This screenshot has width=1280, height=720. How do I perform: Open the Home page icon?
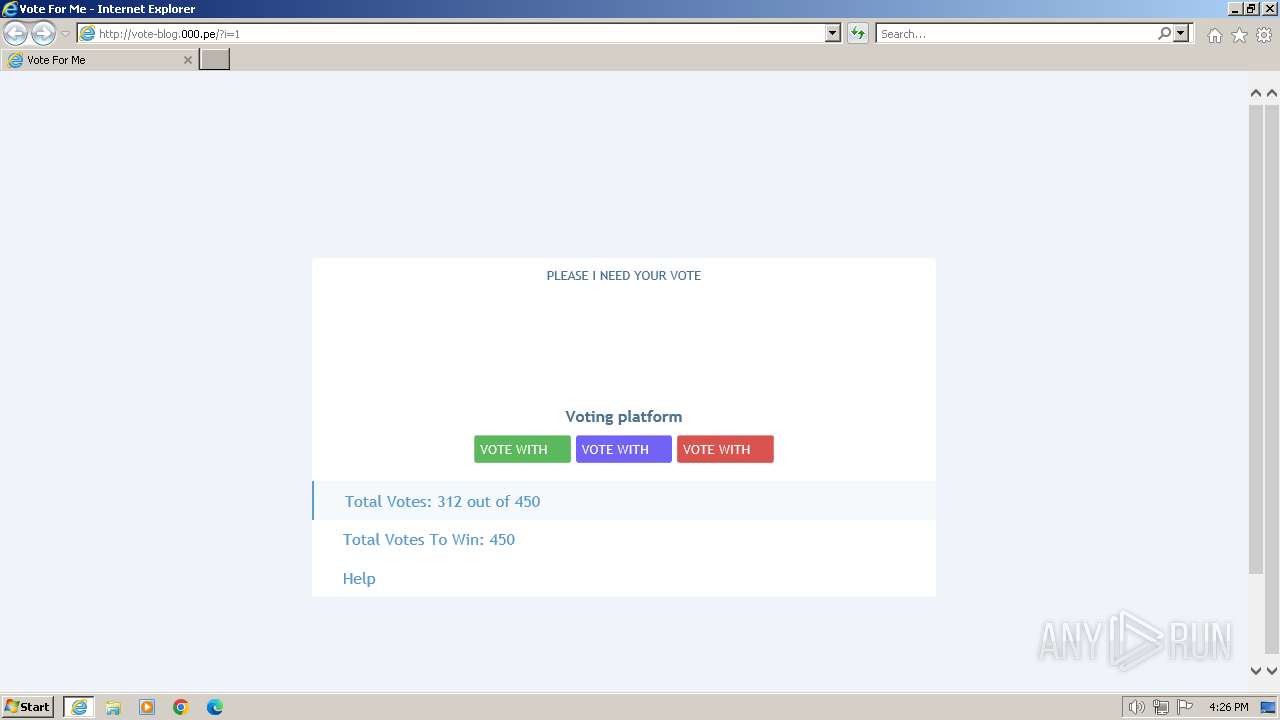click(x=1214, y=35)
